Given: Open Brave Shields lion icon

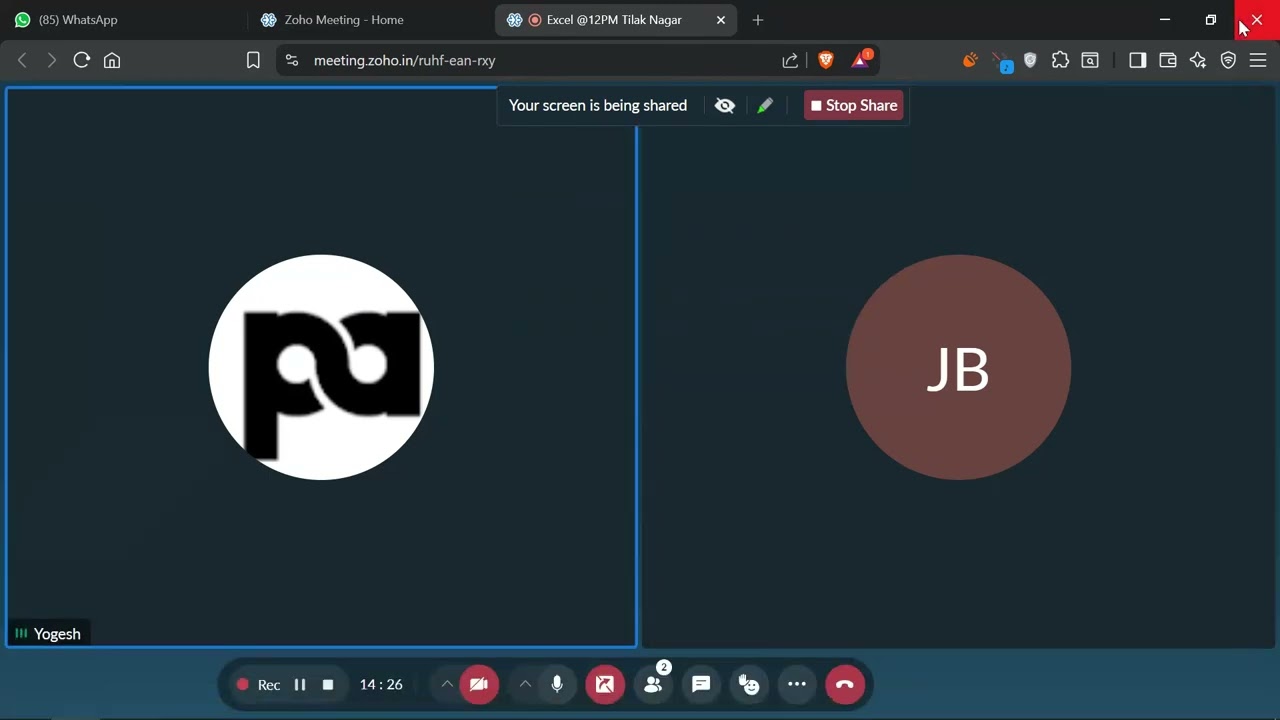Looking at the screenshot, I should pyautogui.click(x=826, y=60).
